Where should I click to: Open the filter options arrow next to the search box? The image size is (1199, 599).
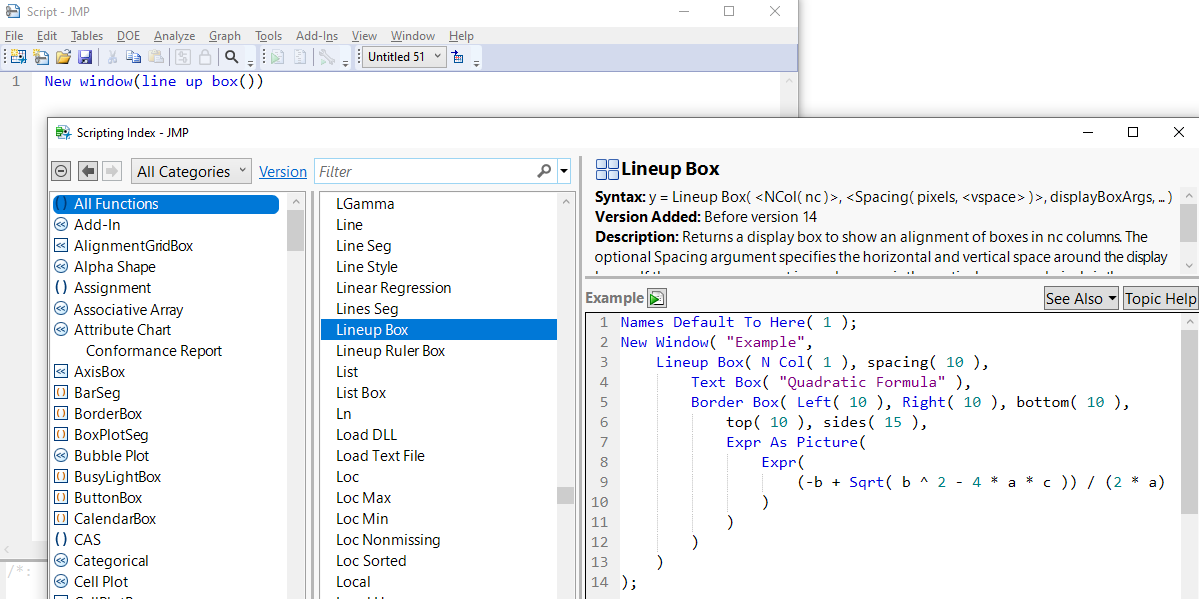click(564, 171)
